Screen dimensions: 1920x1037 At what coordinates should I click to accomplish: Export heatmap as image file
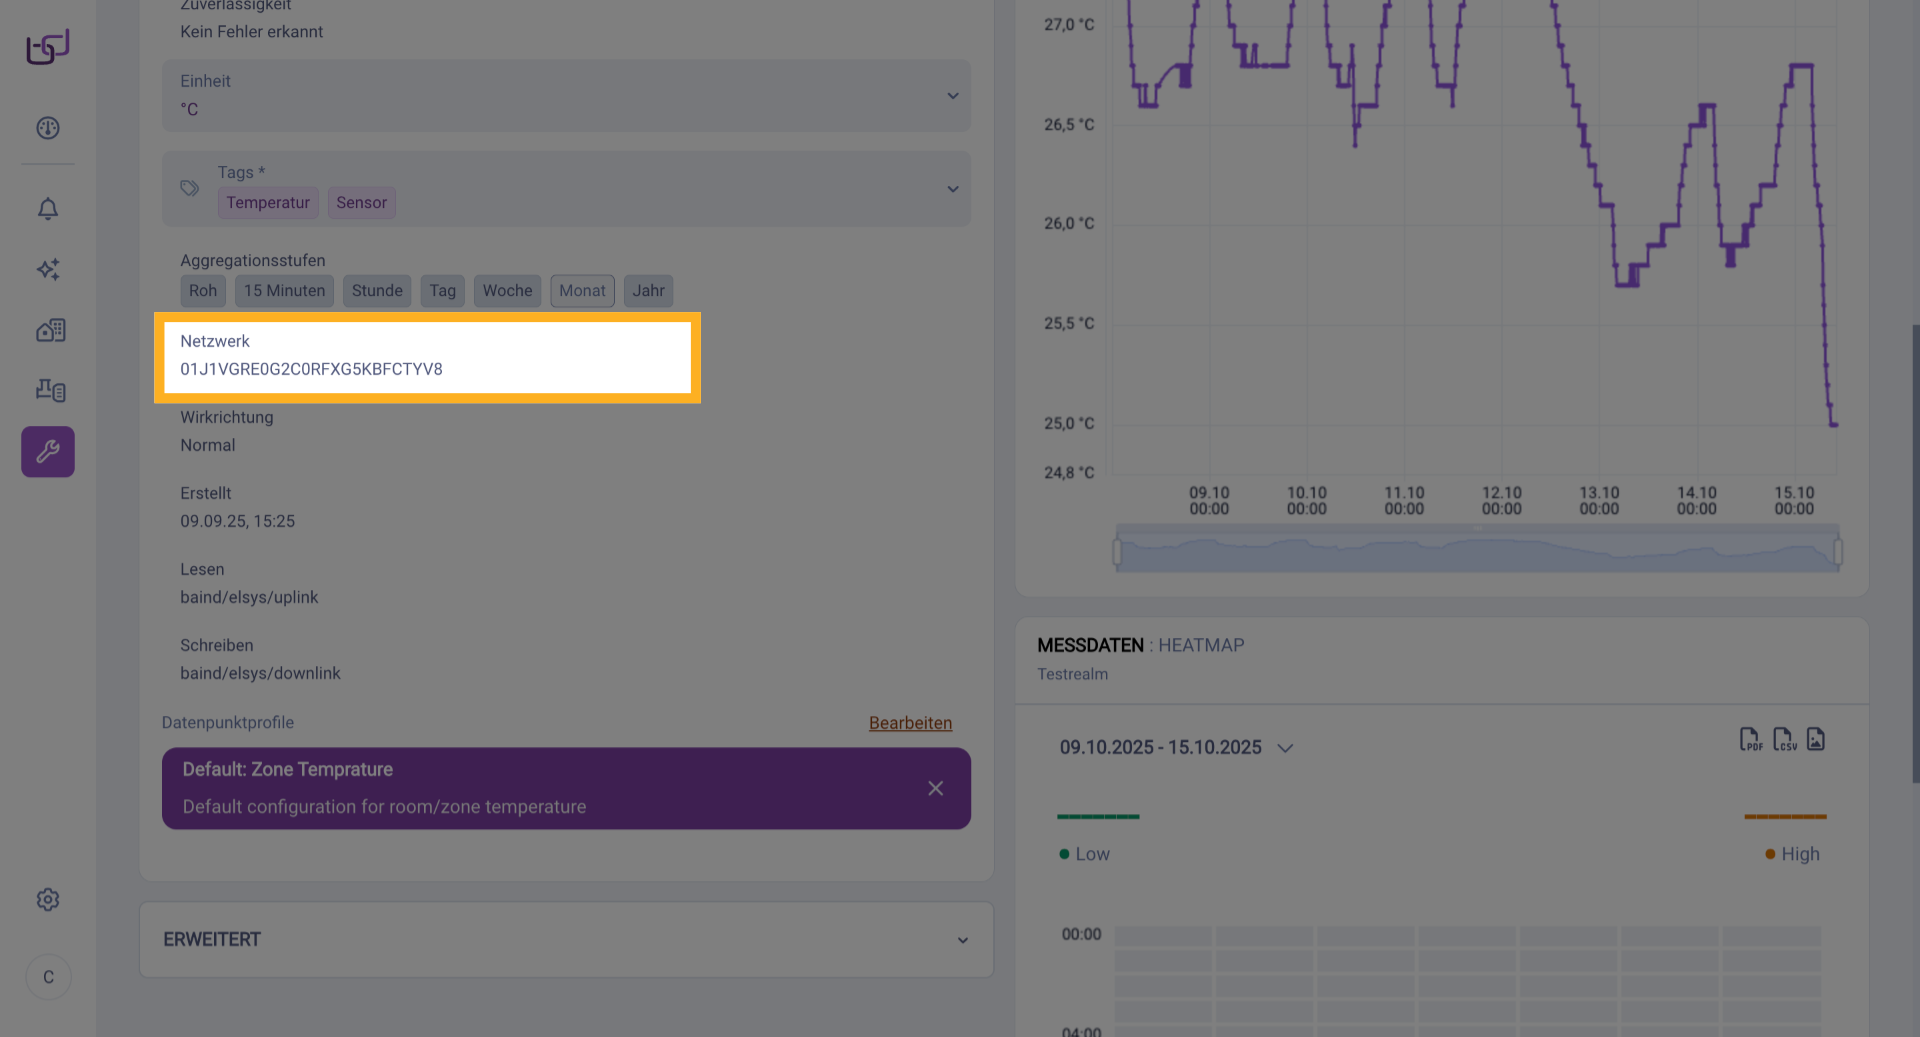click(1816, 740)
